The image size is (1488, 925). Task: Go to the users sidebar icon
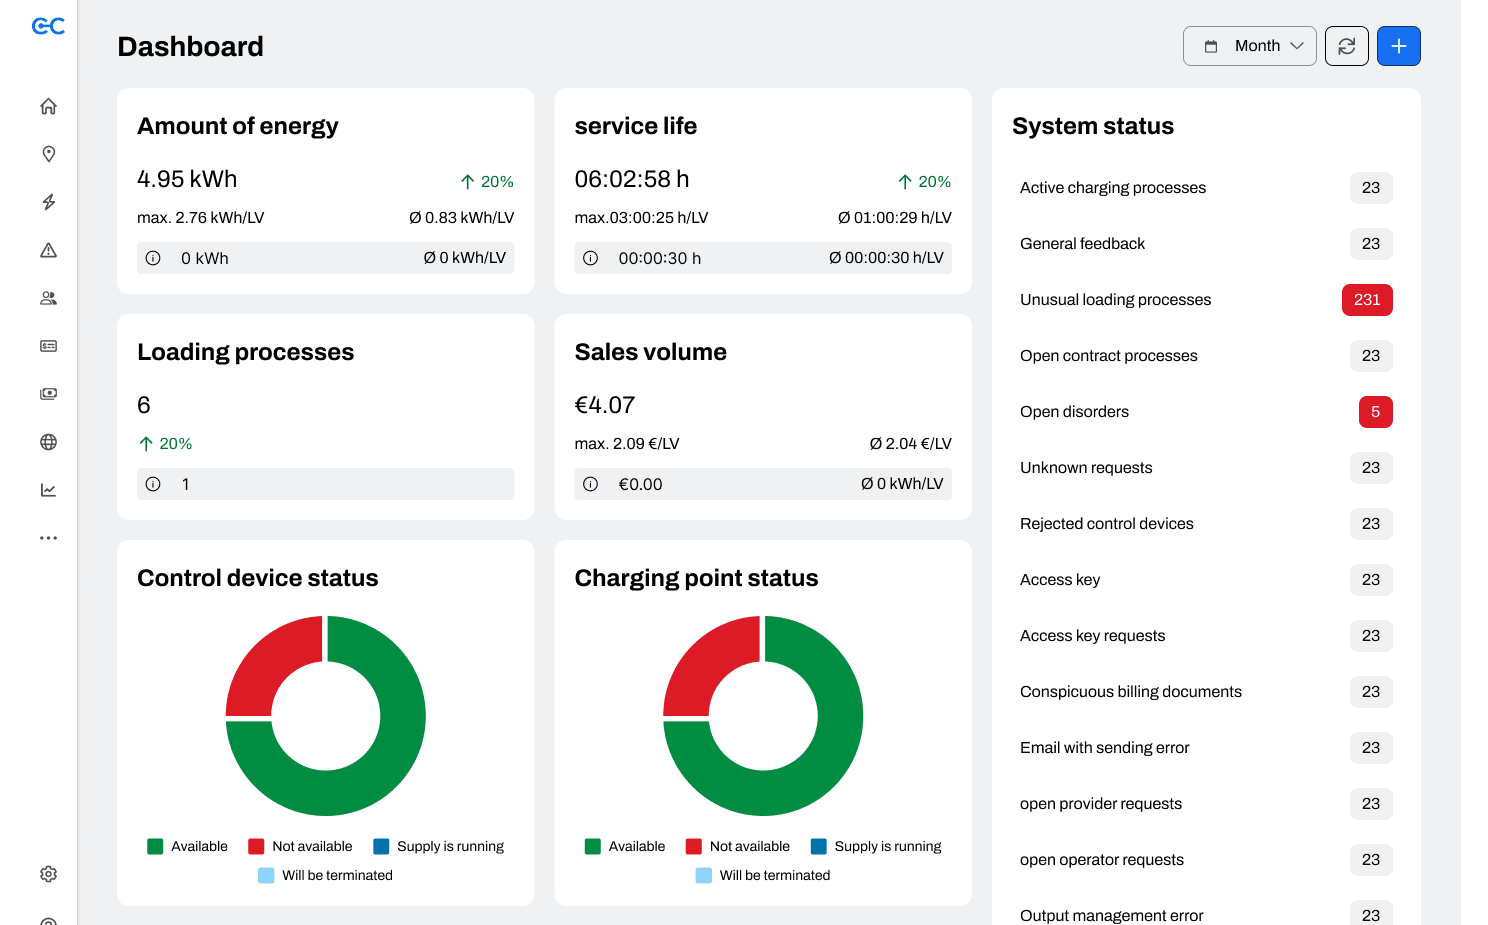(48, 298)
